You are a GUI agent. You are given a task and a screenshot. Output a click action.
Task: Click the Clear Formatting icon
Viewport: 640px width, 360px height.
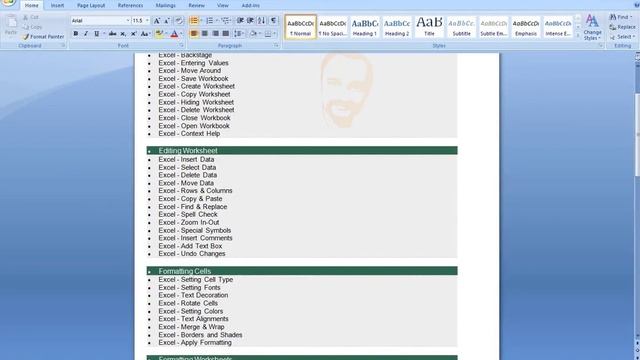179,21
